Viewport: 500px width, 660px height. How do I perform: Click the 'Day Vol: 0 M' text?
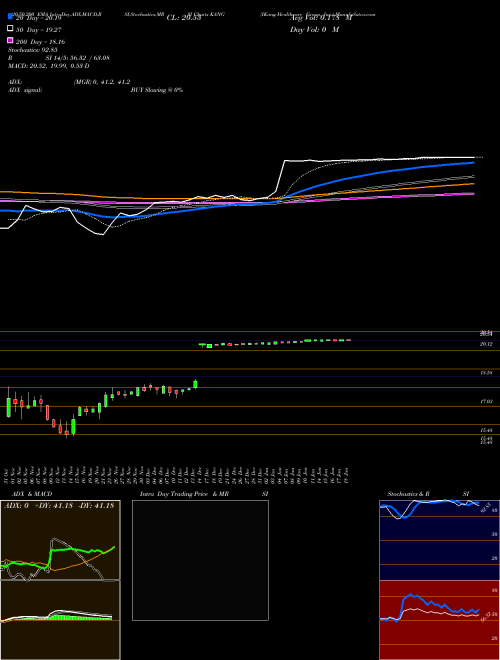314,30
